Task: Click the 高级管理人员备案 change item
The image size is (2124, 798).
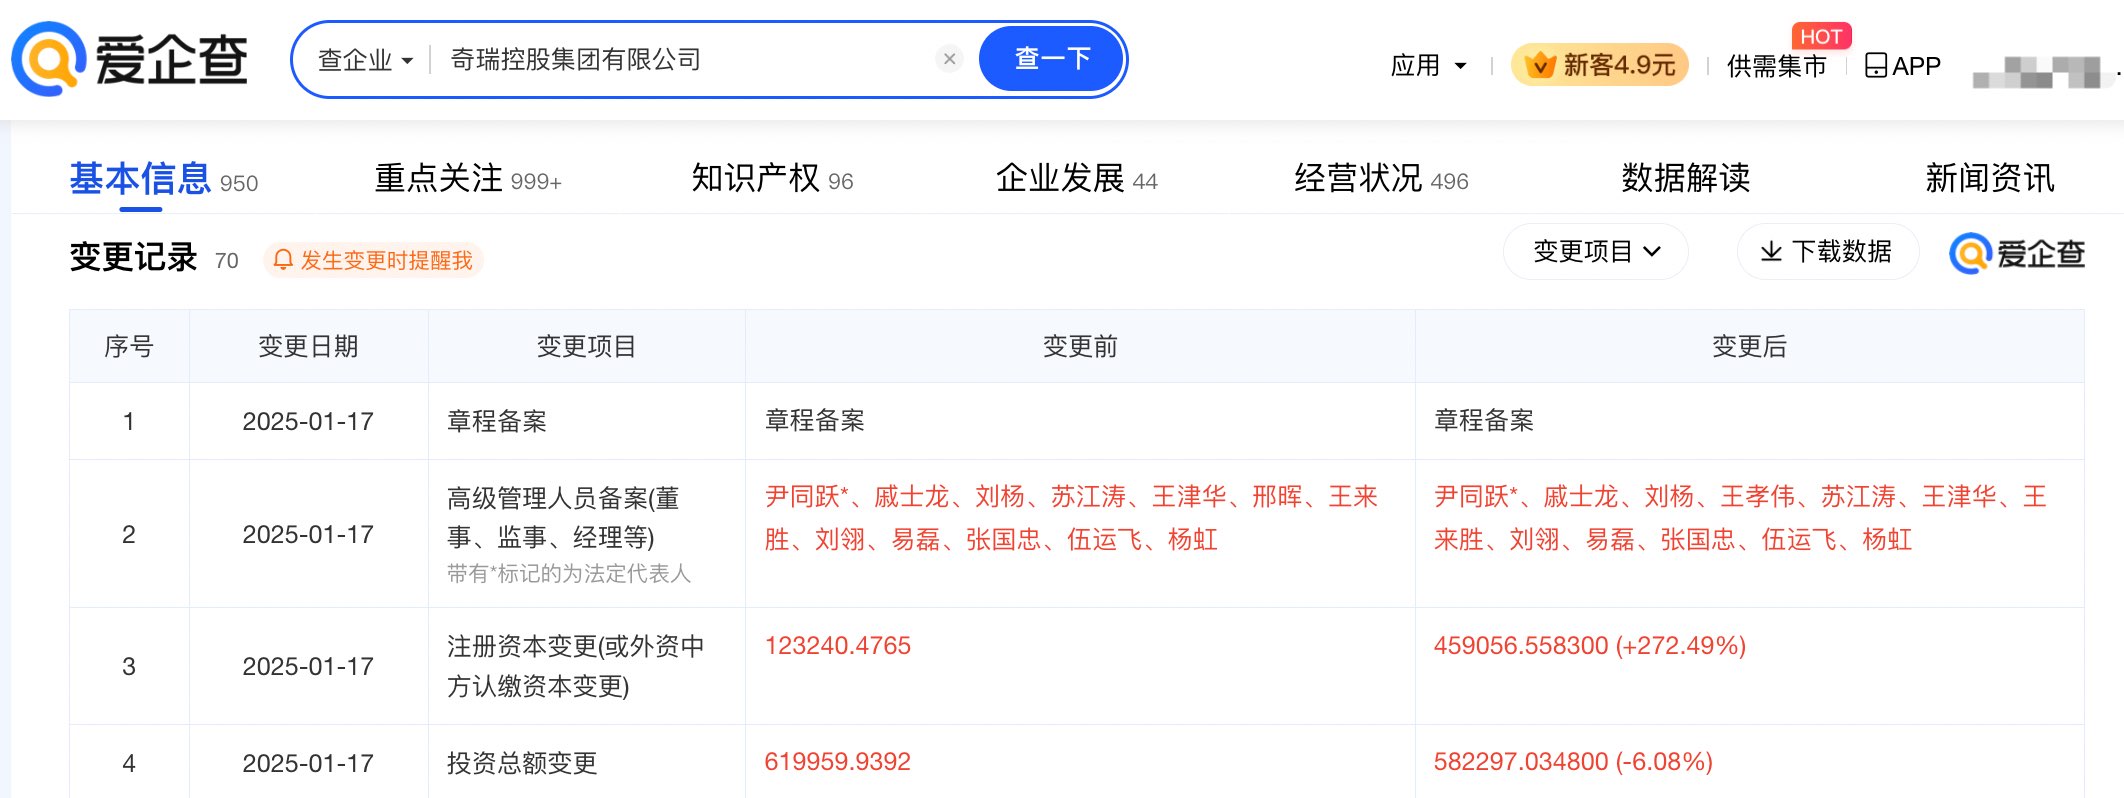Action: [x=563, y=518]
